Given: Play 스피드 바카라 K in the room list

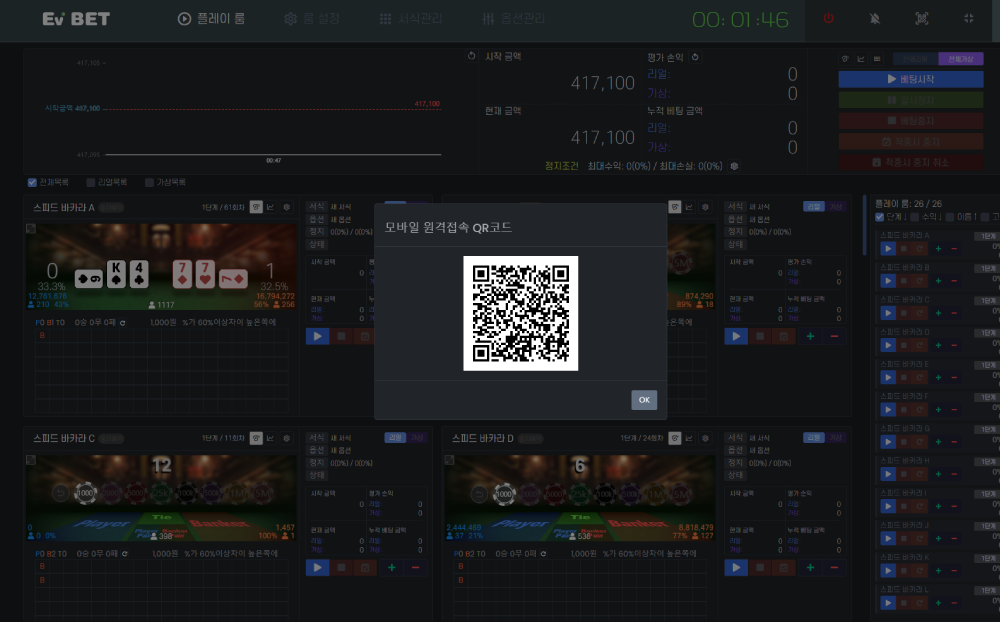Looking at the screenshot, I should coord(888,570).
